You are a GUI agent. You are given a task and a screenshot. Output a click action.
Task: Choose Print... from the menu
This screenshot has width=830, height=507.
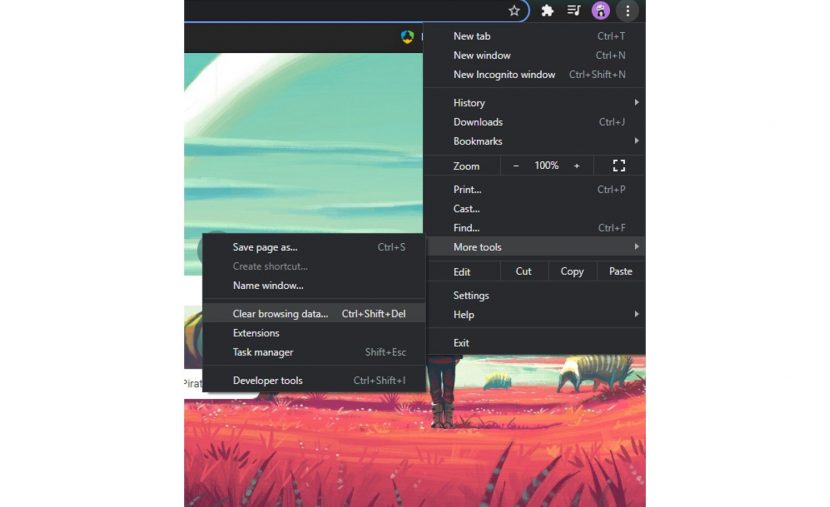pos(535,189)
